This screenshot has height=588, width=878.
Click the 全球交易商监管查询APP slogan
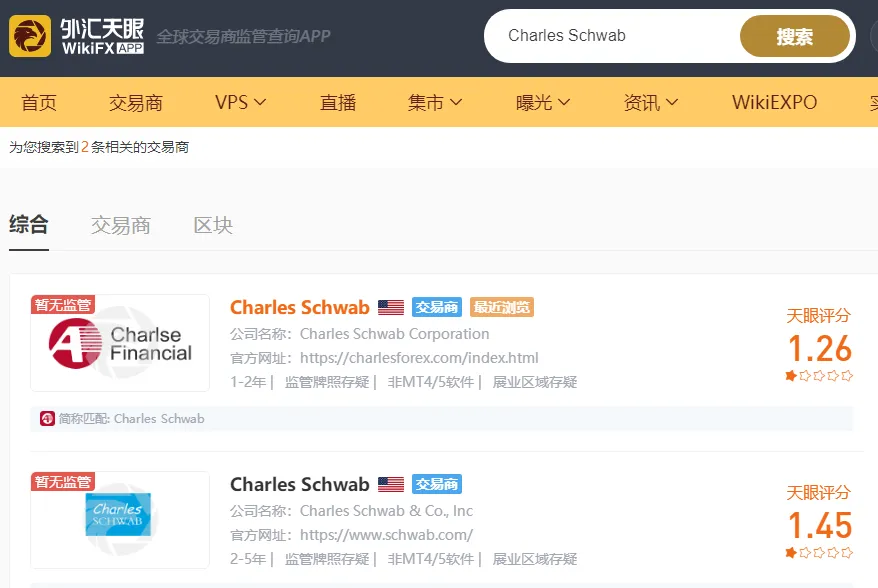[244, 36]
